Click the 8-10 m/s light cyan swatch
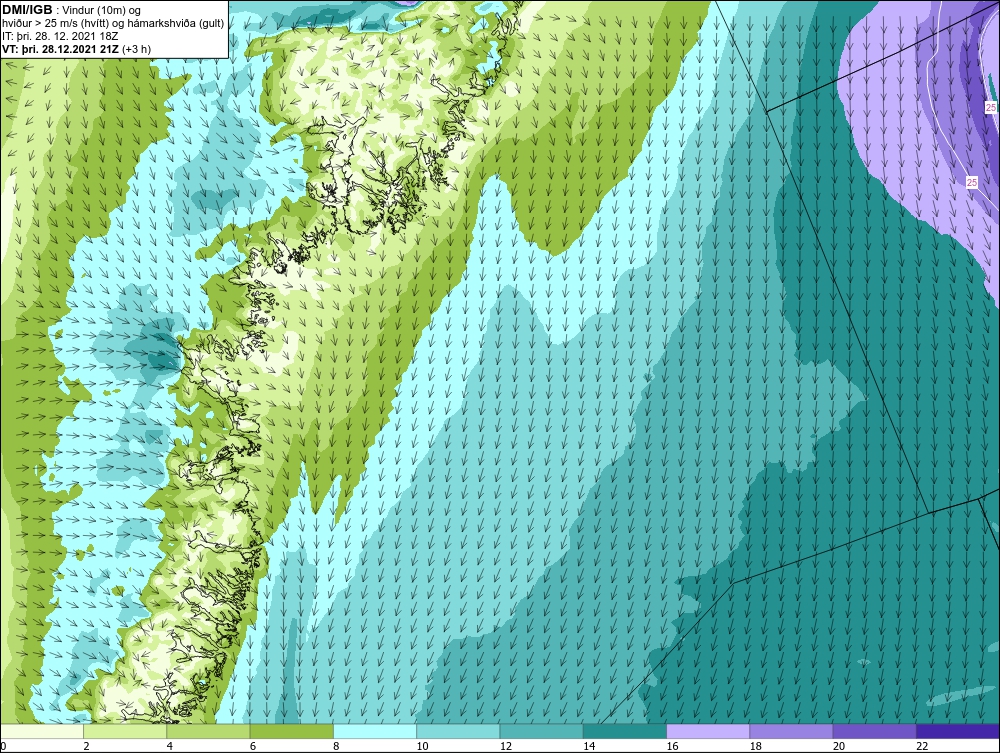Viewport: 1000px width, 753px height. (x=375, y=731)
